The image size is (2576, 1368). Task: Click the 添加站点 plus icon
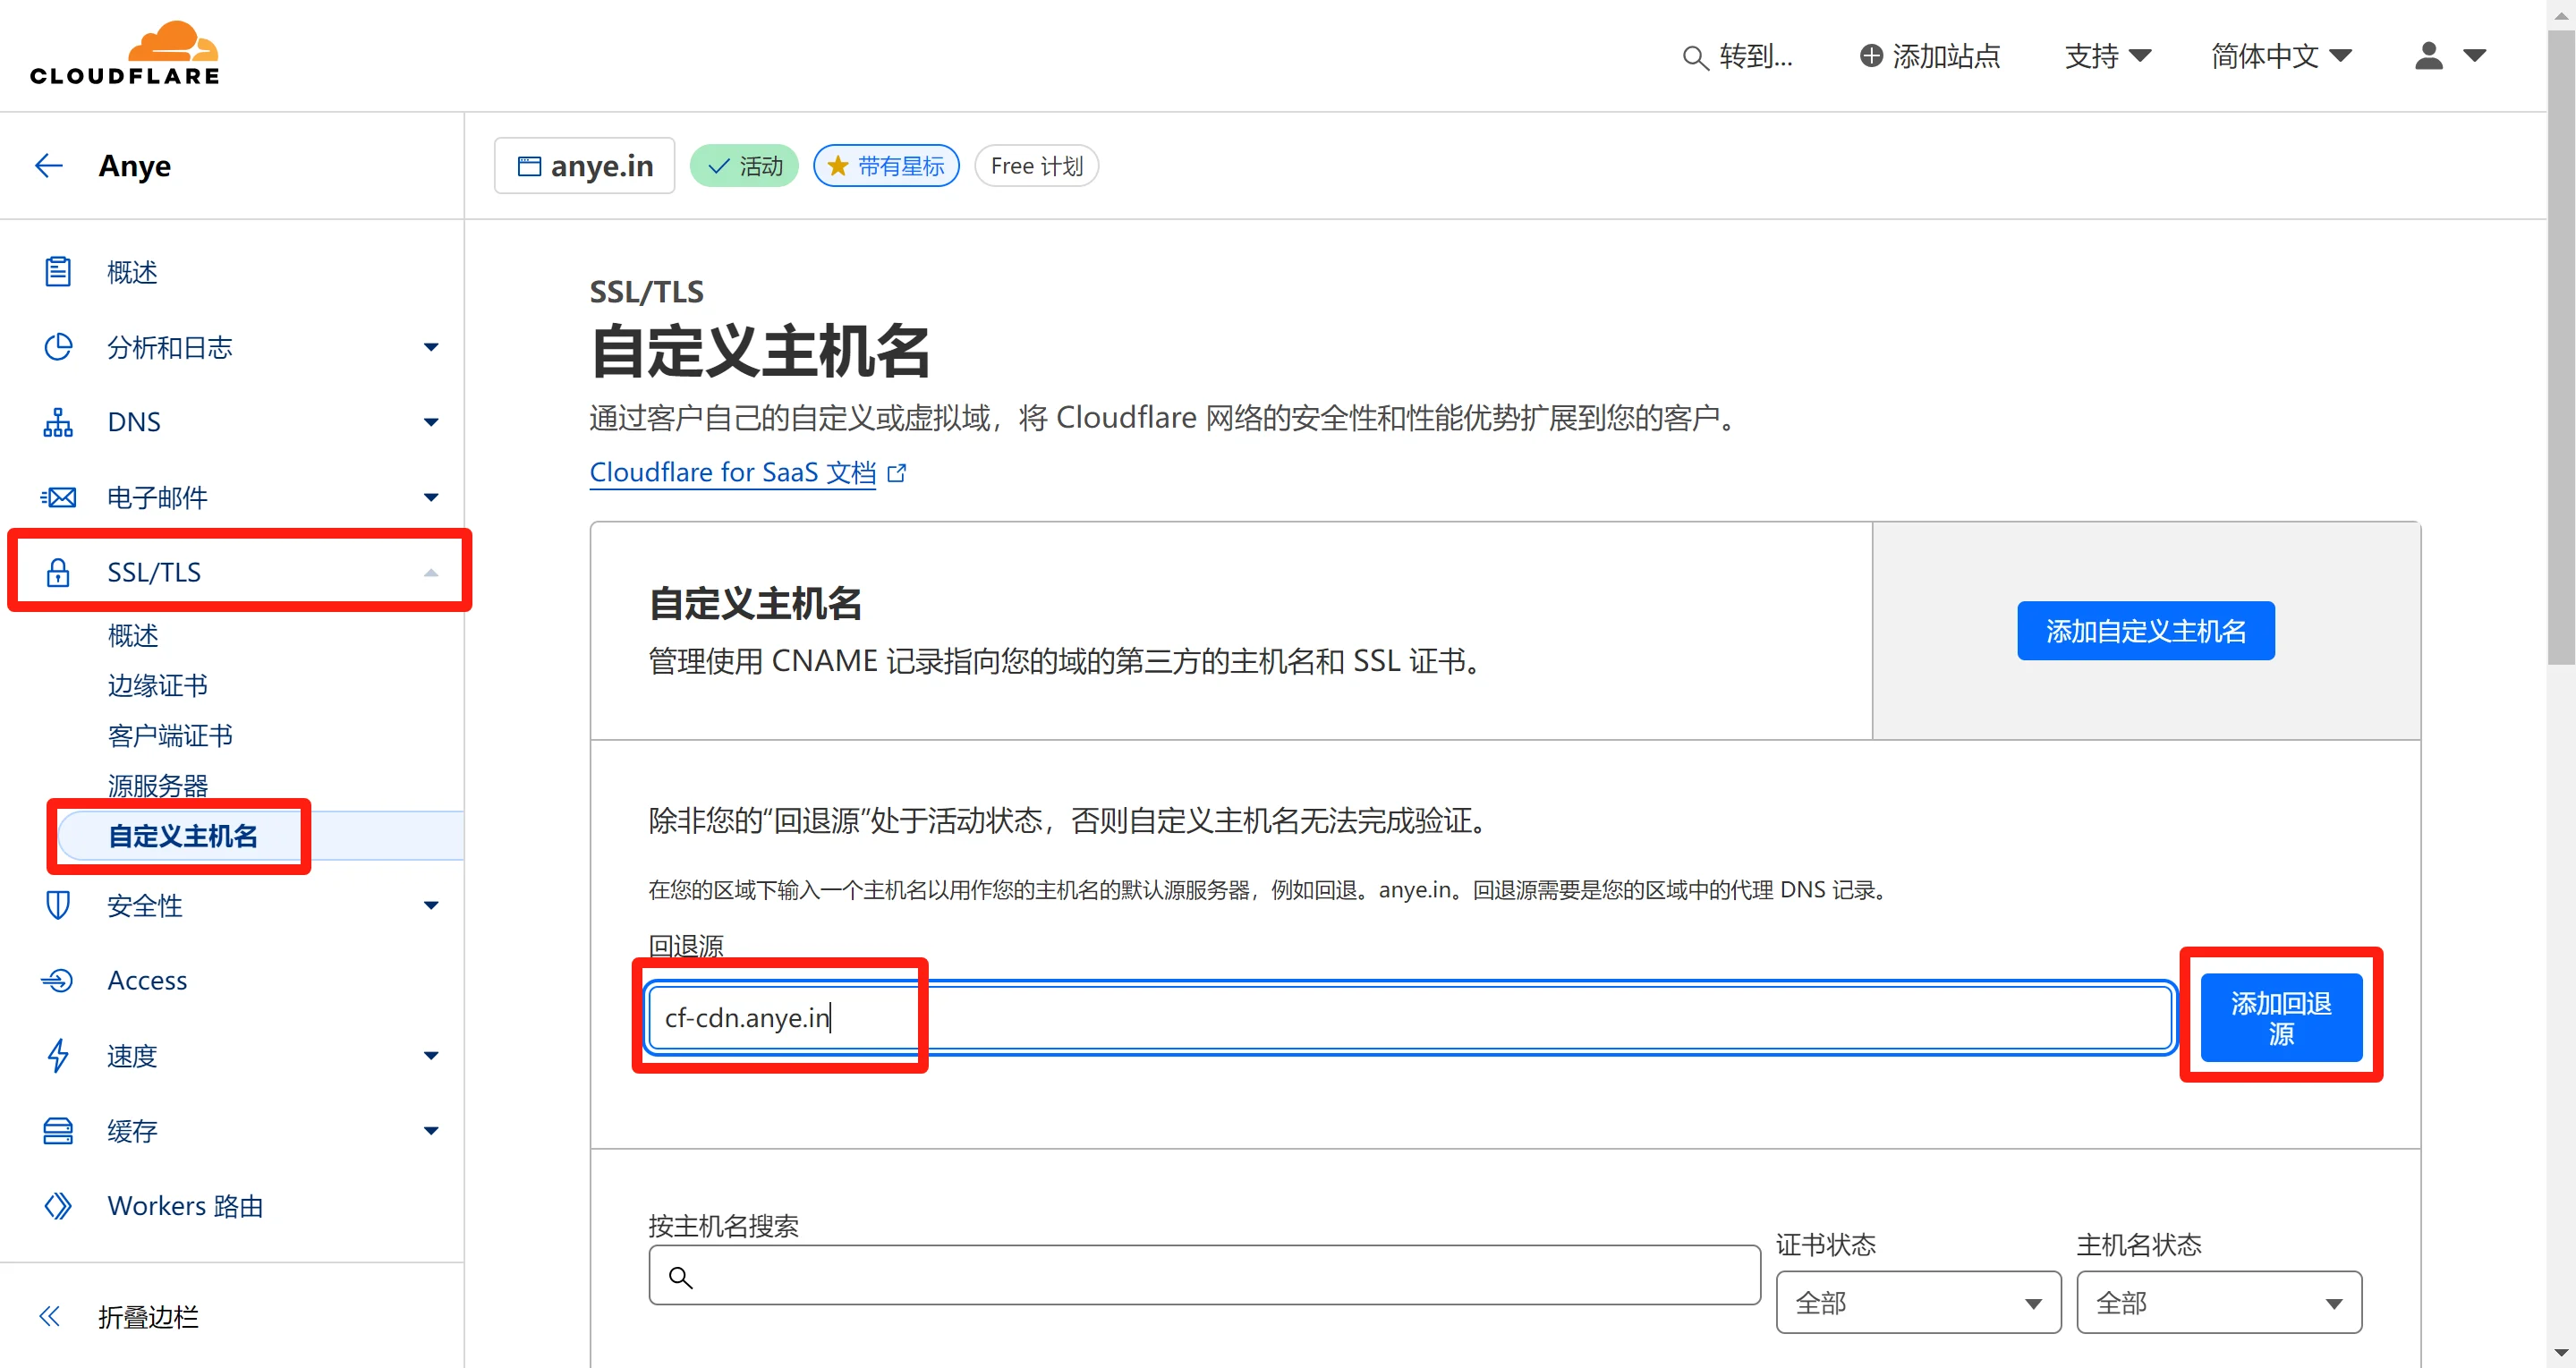click(1870, 56)
